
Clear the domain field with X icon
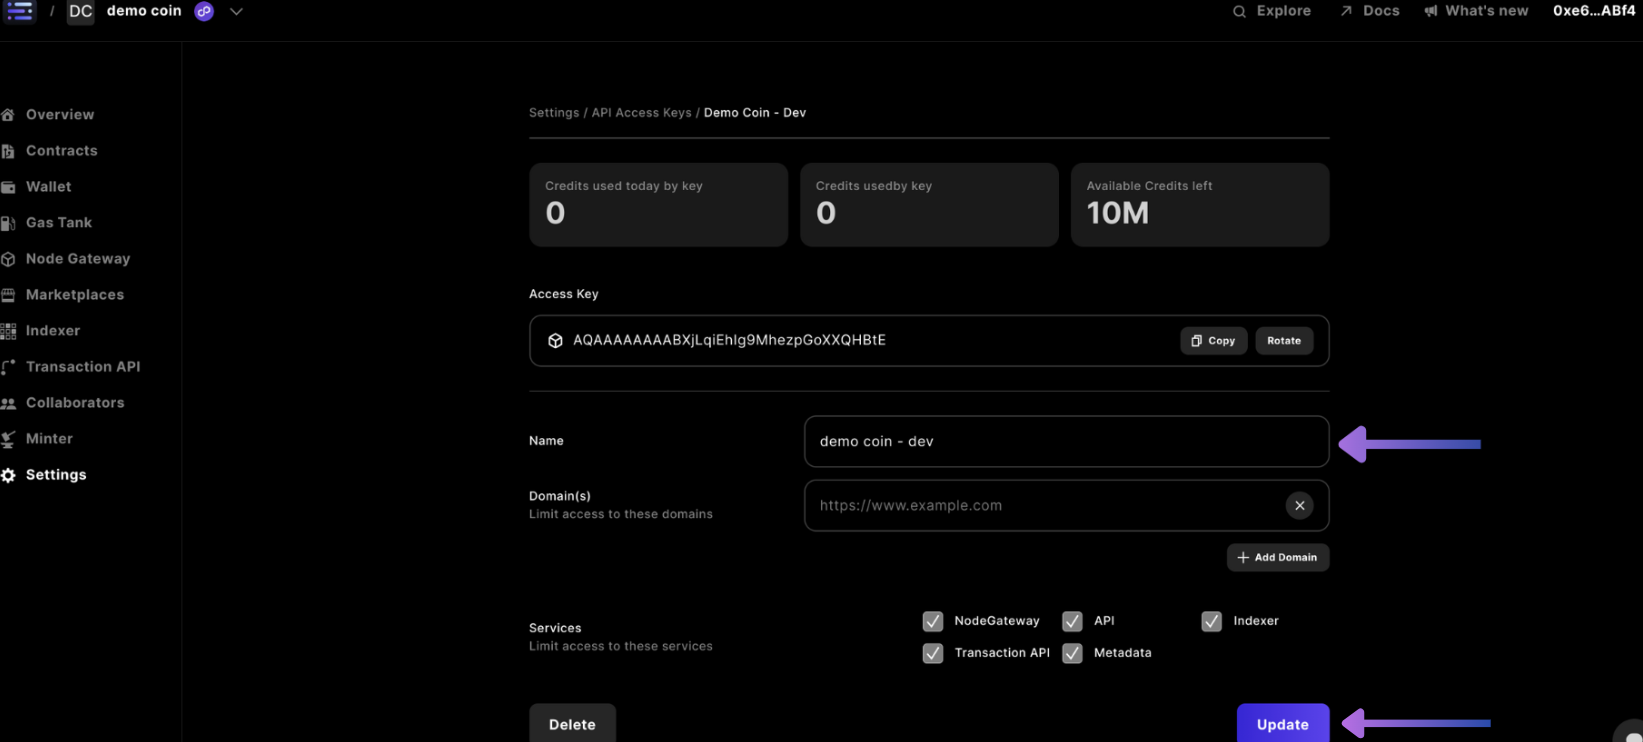point(1299,506)
